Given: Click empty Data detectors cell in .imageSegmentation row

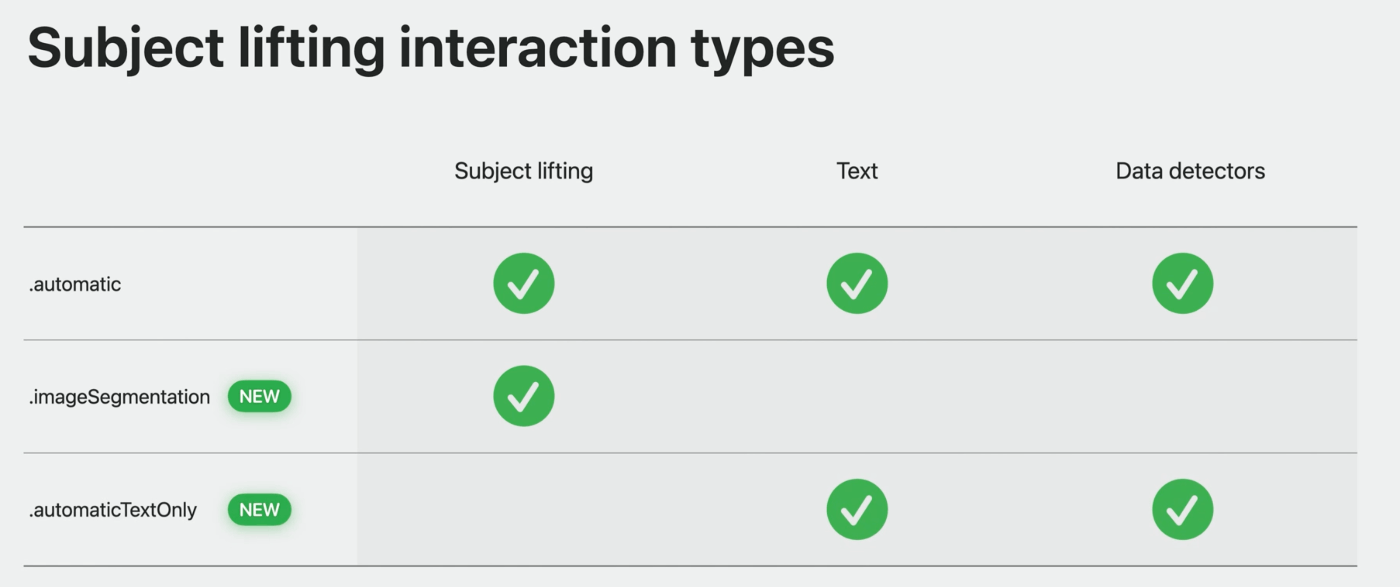Looking at the screenshot, I should (x=1190, y=396).
